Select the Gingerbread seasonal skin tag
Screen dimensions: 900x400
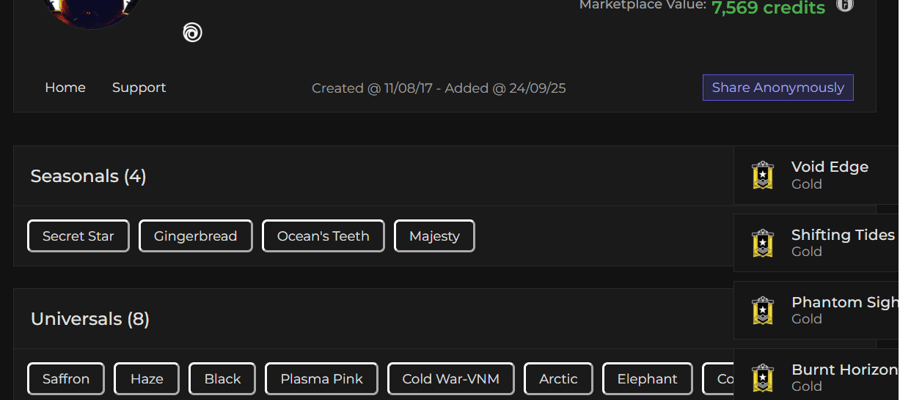195,236
